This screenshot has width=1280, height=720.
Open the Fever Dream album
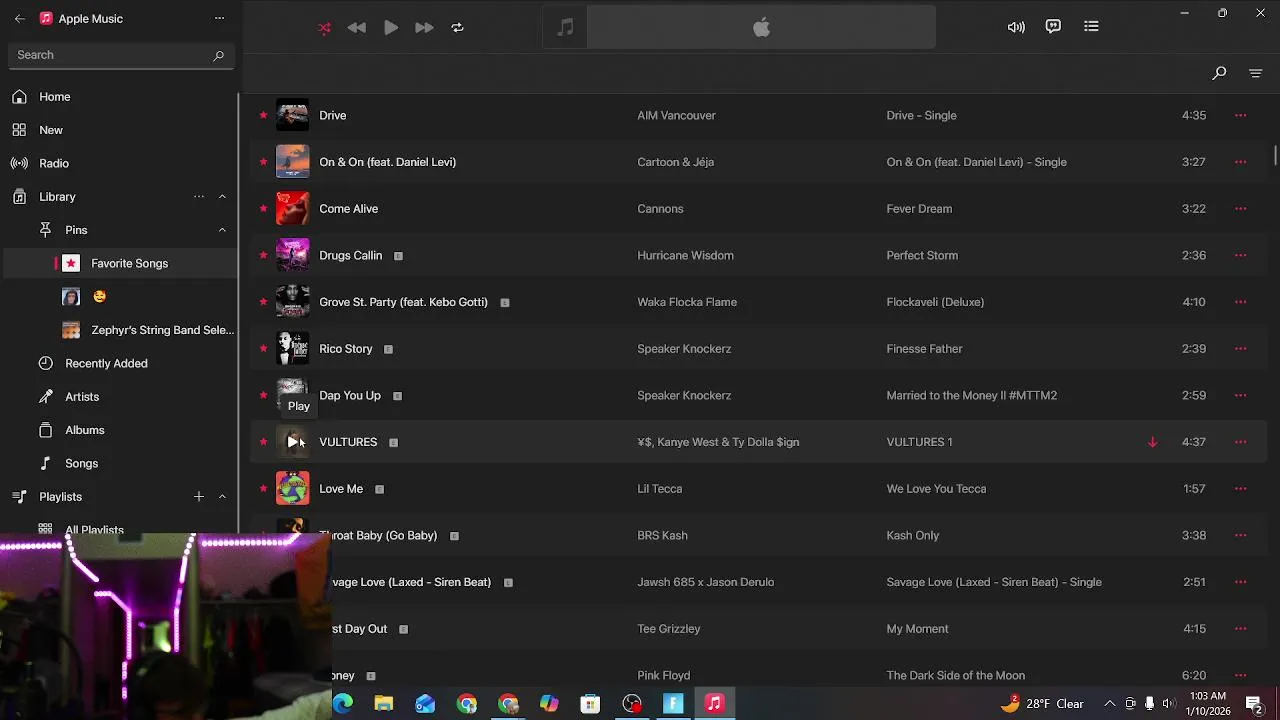[919, 208]
